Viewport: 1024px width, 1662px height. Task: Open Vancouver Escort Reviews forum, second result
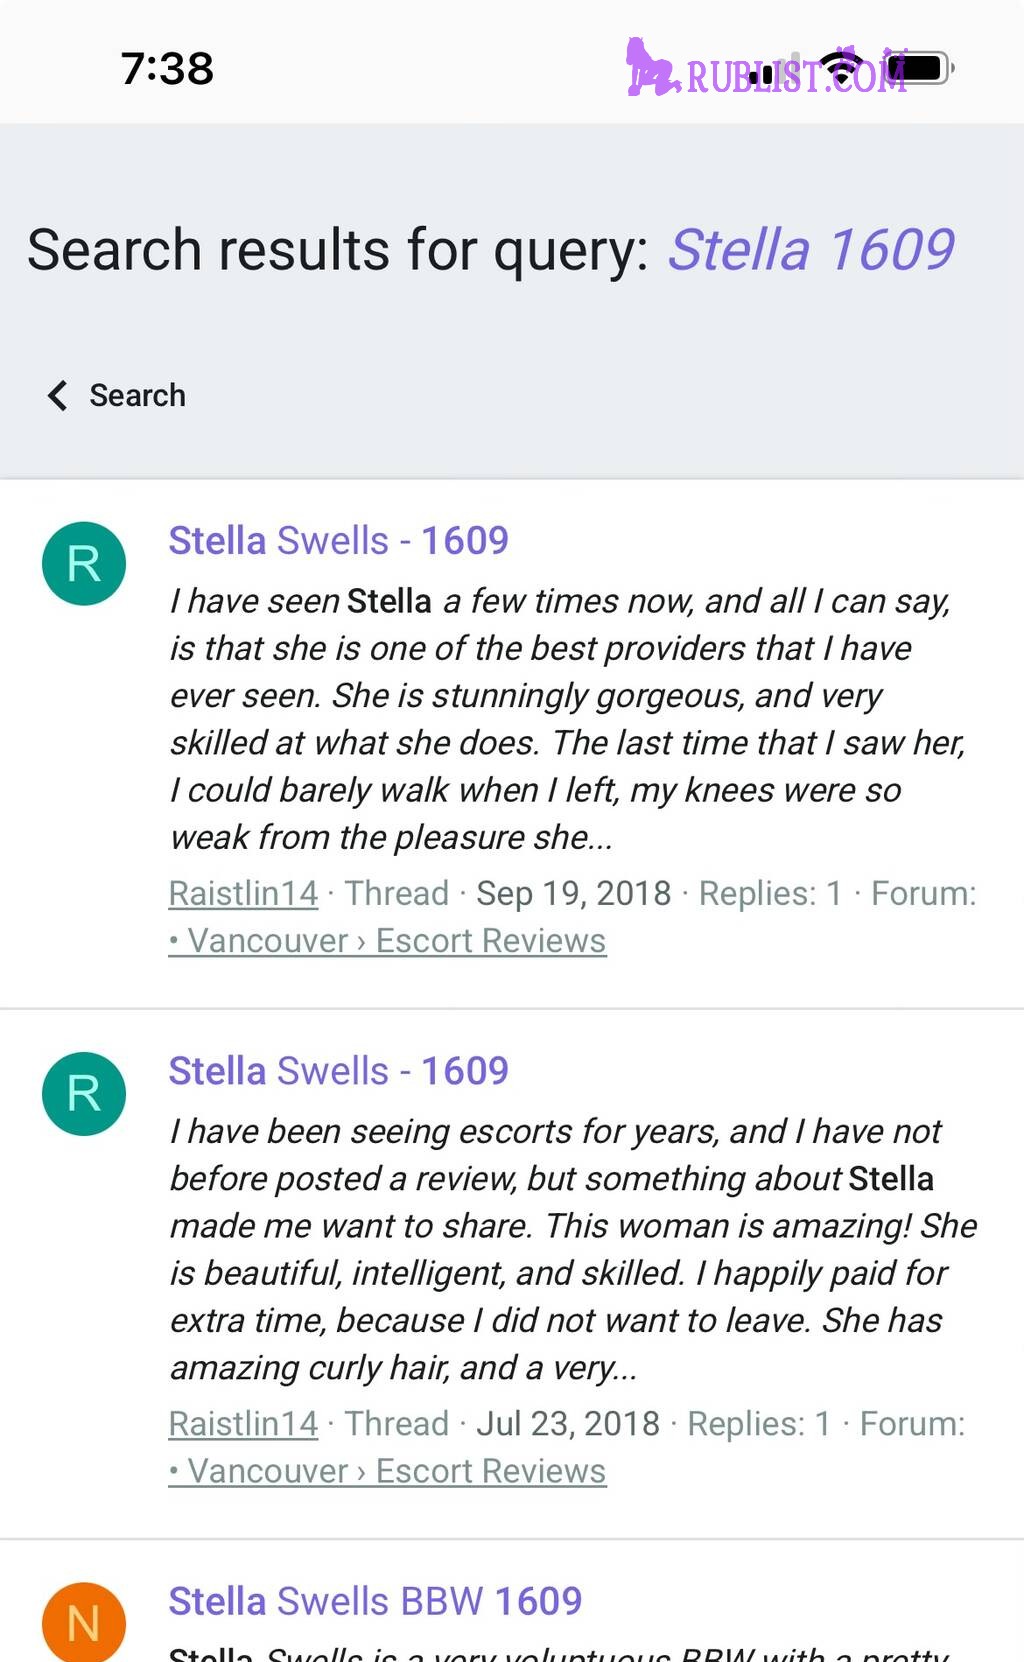387,1471
